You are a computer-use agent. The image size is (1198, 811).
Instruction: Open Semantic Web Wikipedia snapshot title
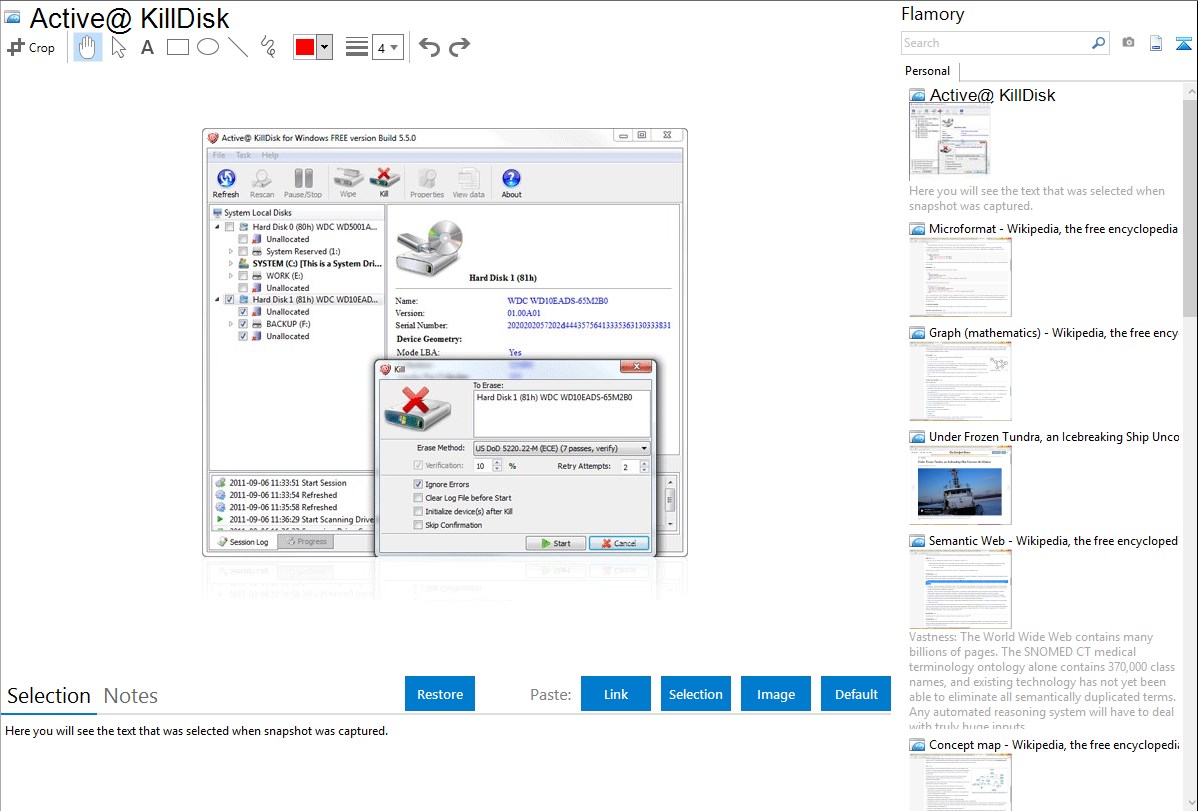click(1053, 540)
